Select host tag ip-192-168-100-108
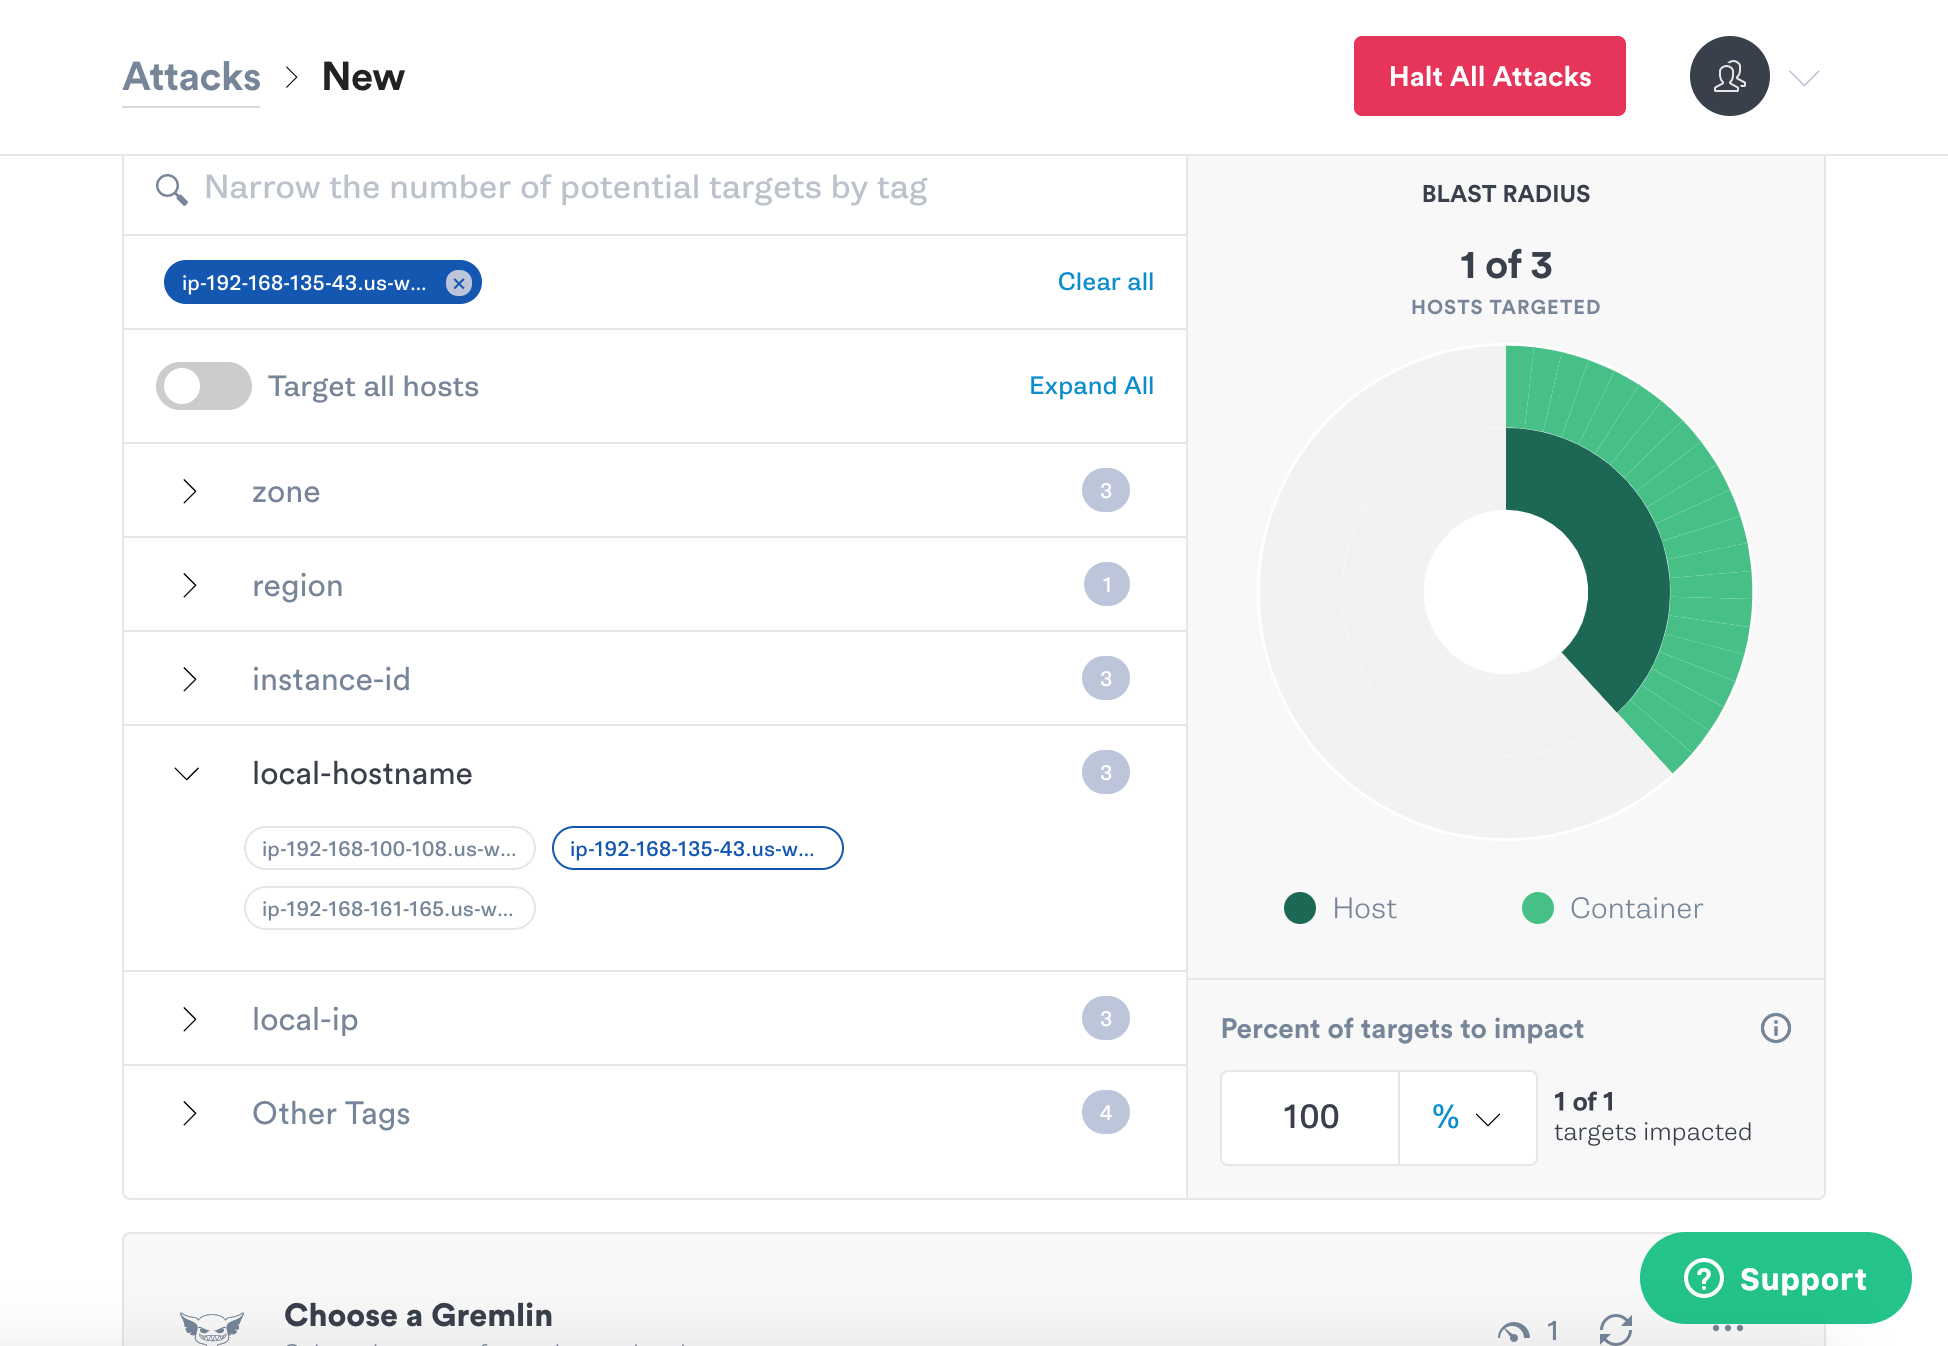This screenshot has height=1346, width=1948. coord(390,849)
